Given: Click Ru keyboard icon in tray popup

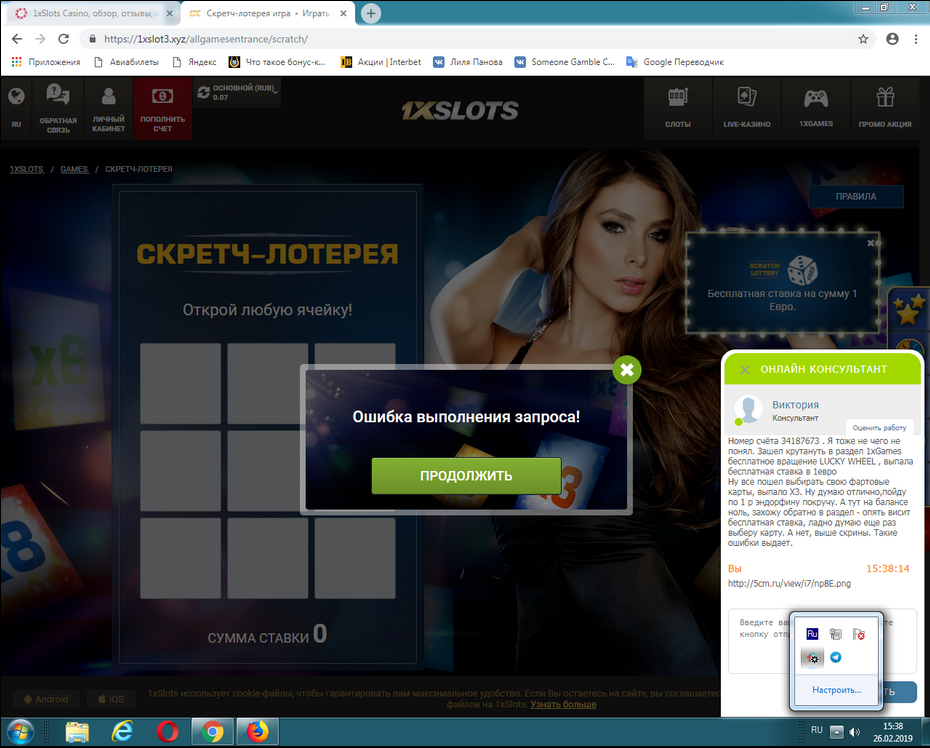Looking at the screenshot, I should 813,634.
